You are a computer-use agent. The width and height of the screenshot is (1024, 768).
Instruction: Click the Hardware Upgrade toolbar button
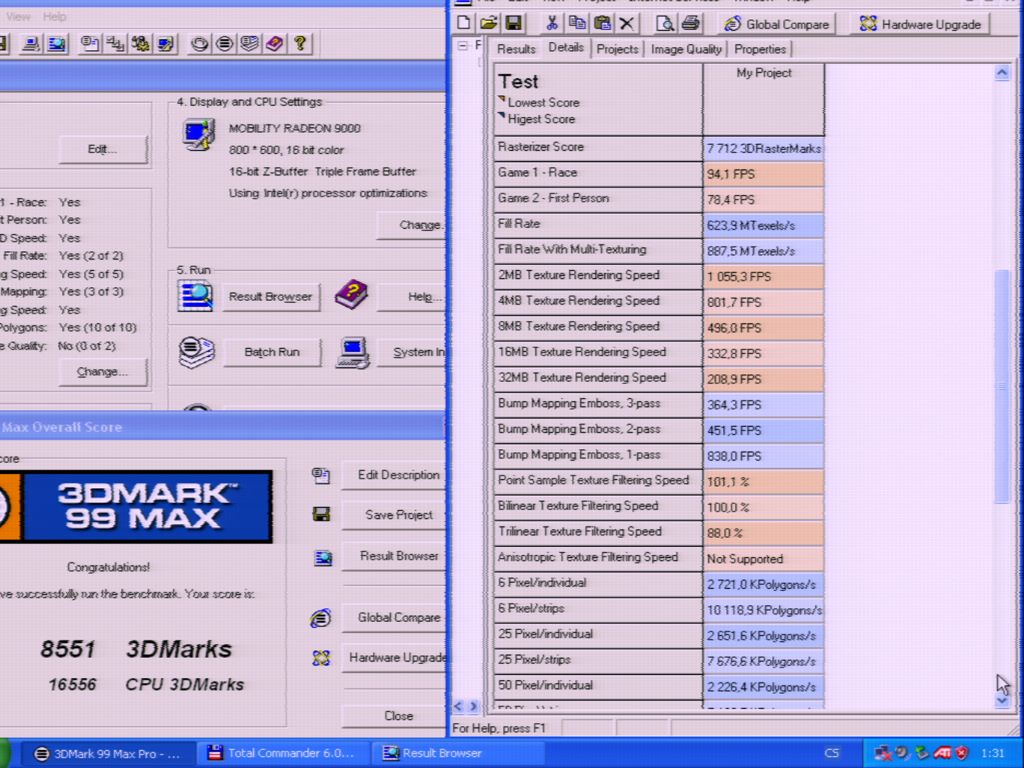(920, 24)
